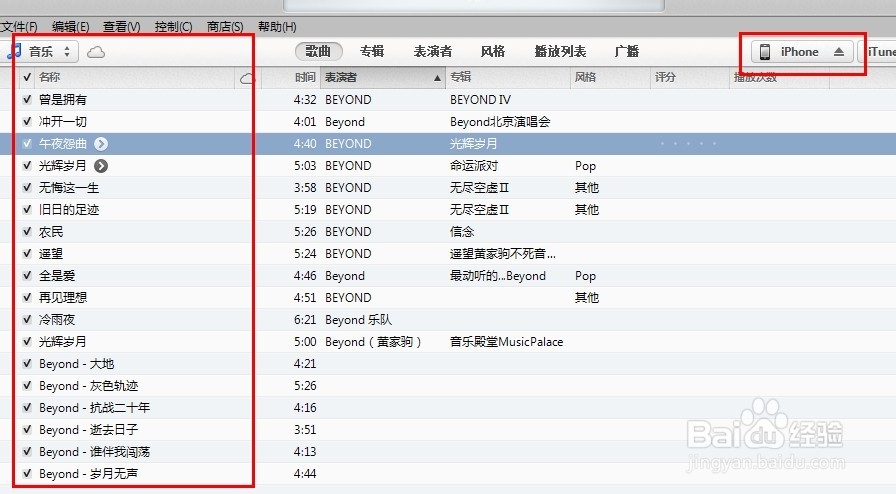
Task: Toggle the checkbox for 旧日的足迹
Action: coord(27,209)
